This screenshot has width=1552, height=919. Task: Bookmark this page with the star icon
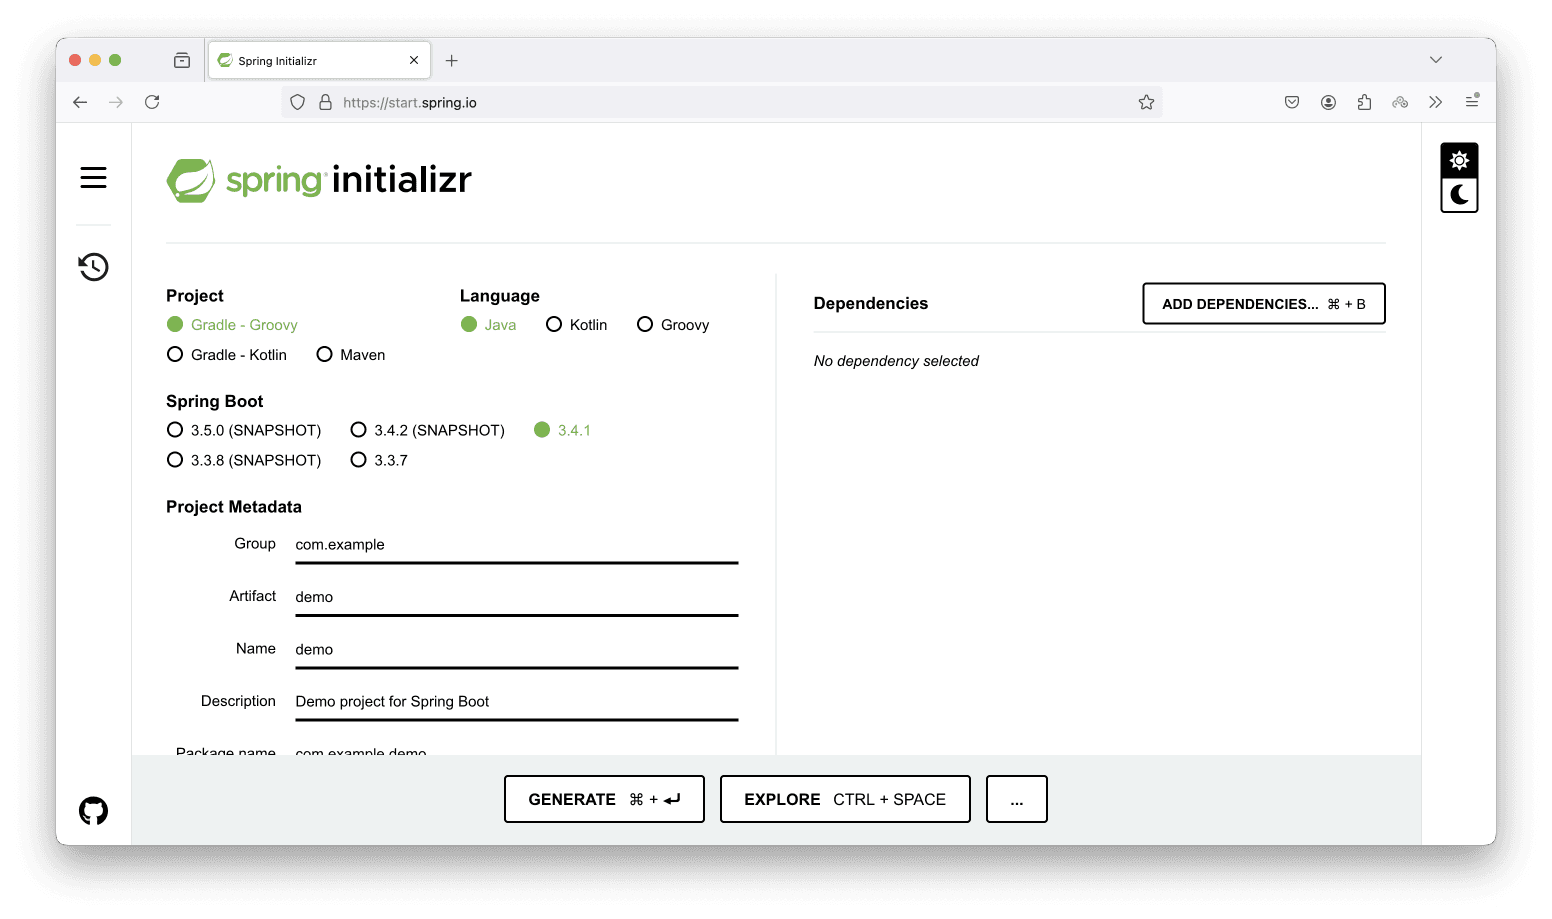click(1146, 102)
